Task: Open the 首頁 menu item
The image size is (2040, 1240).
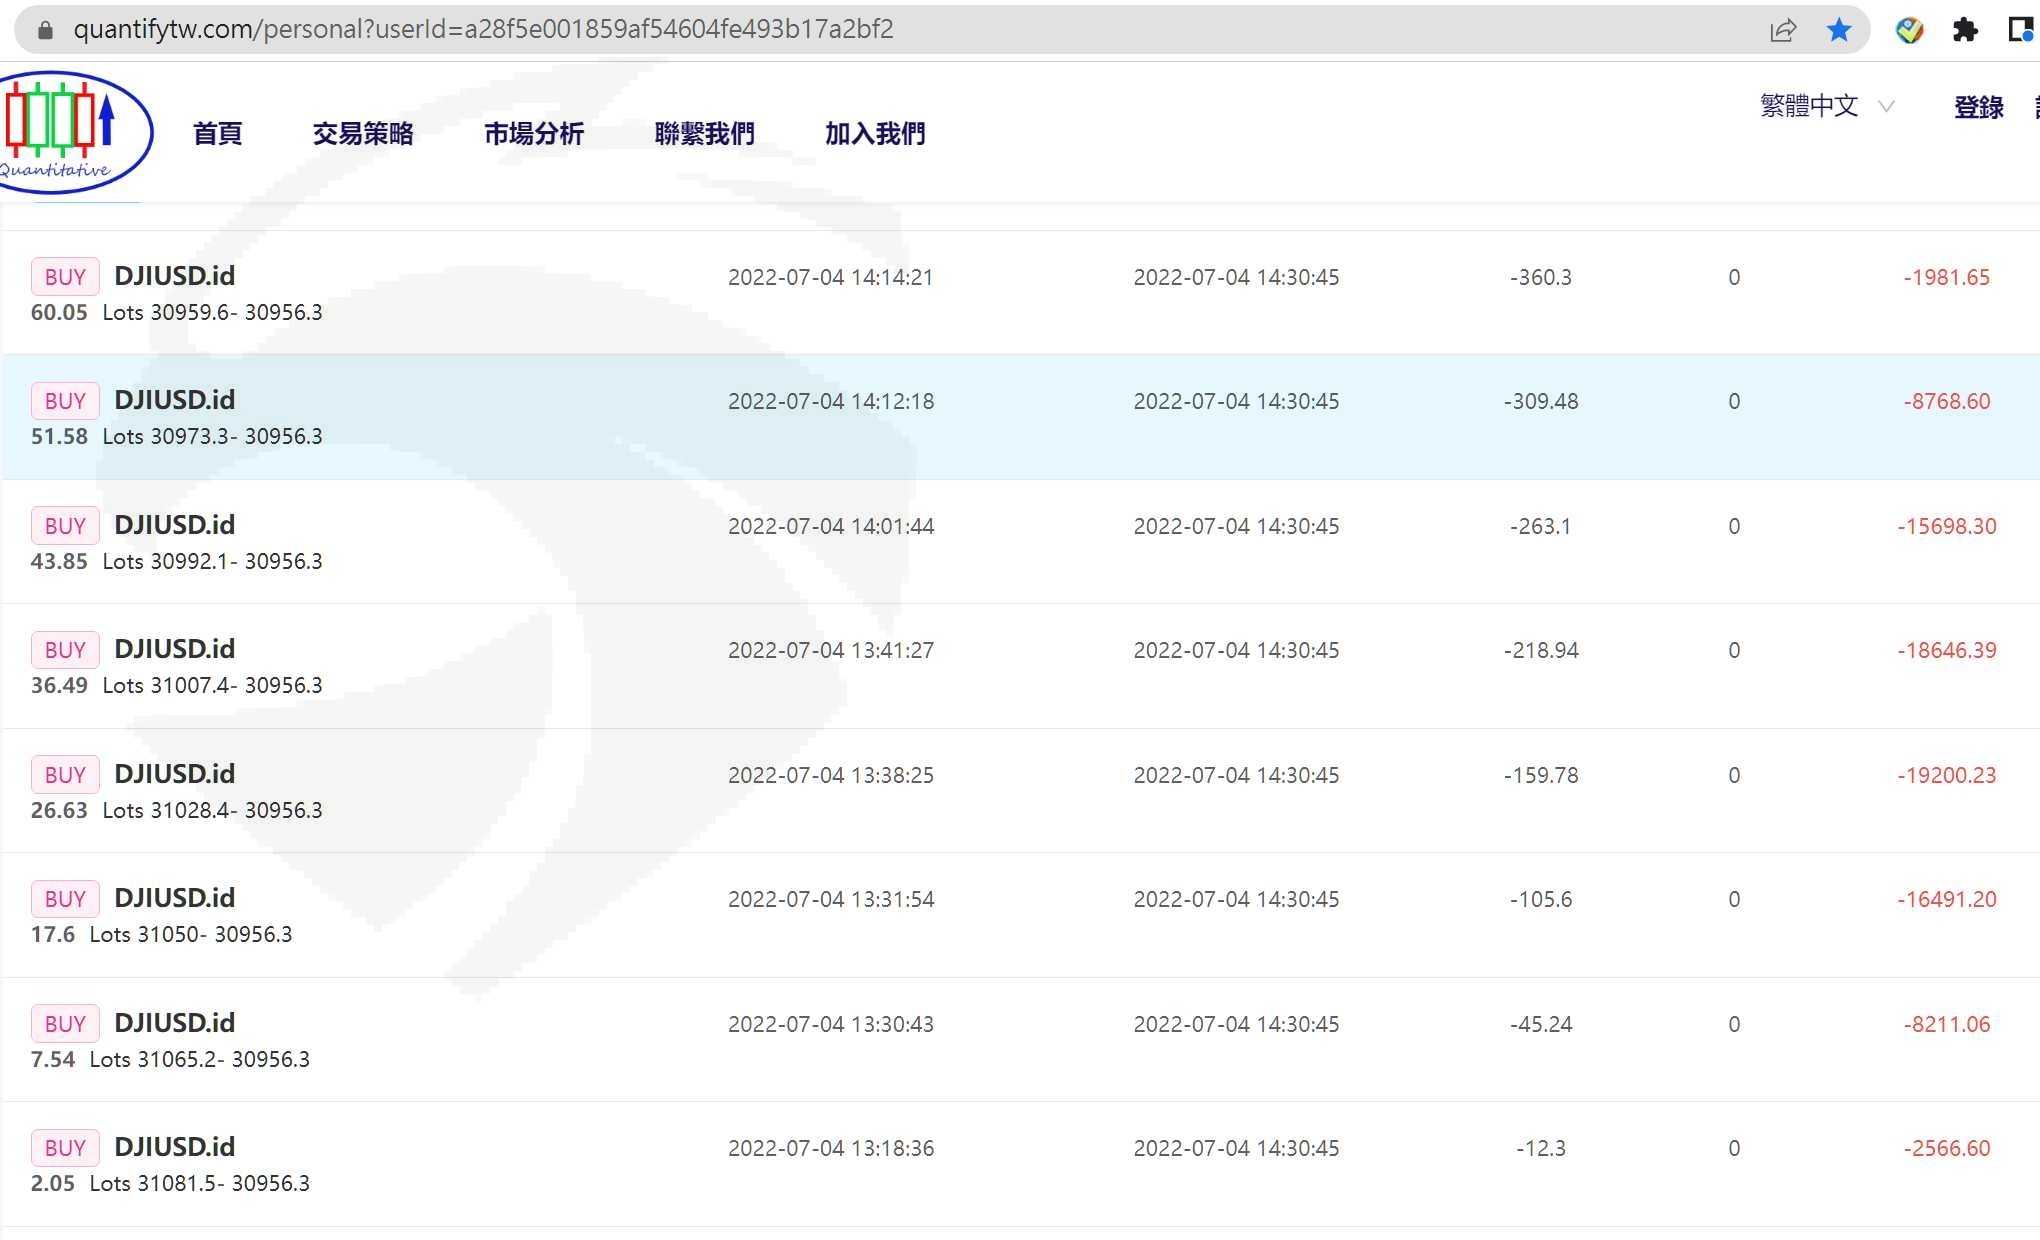Action: pyautogui.click(x=217, y=133)
